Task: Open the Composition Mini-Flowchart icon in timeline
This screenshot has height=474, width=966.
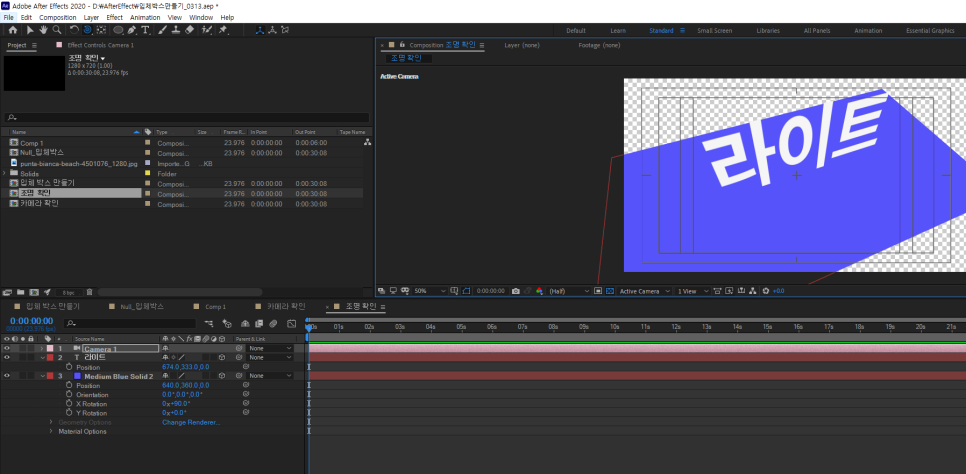Action: pyautogui.click(x=209, y=323)
